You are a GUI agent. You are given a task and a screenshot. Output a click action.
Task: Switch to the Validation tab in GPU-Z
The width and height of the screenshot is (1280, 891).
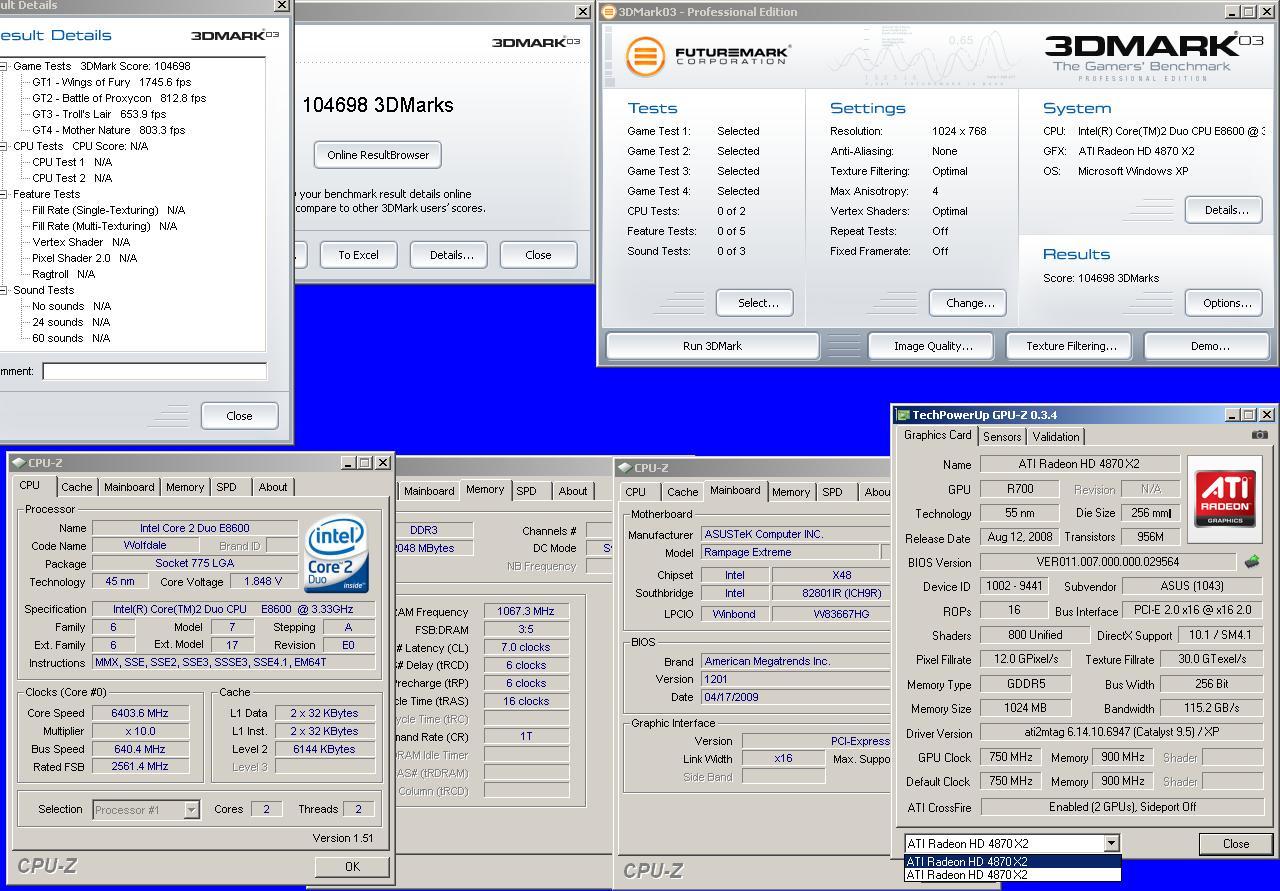click(1056, 437)
